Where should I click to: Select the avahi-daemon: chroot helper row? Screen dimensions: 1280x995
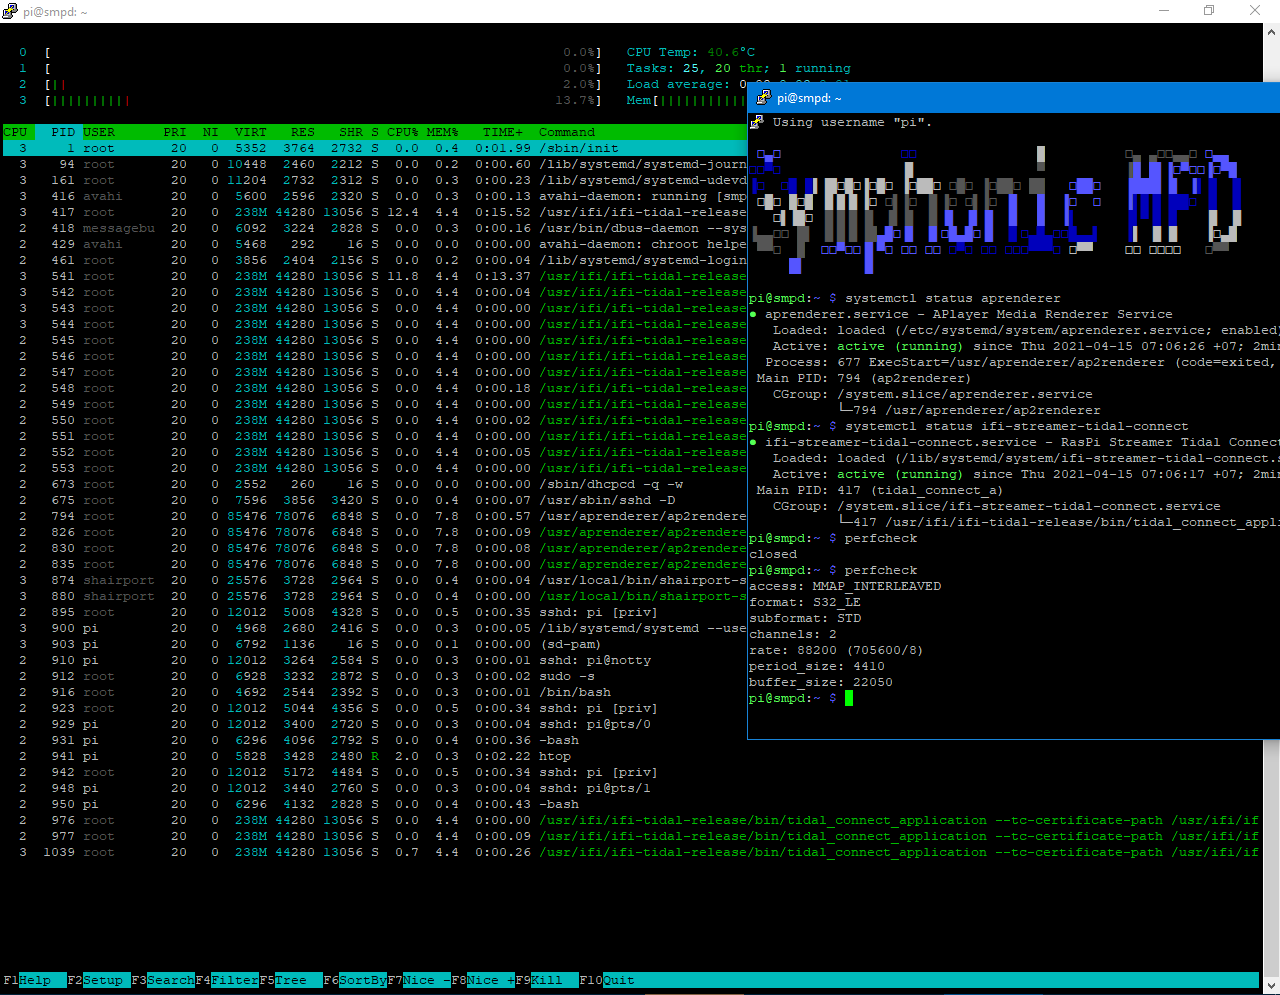click(375, 244)
